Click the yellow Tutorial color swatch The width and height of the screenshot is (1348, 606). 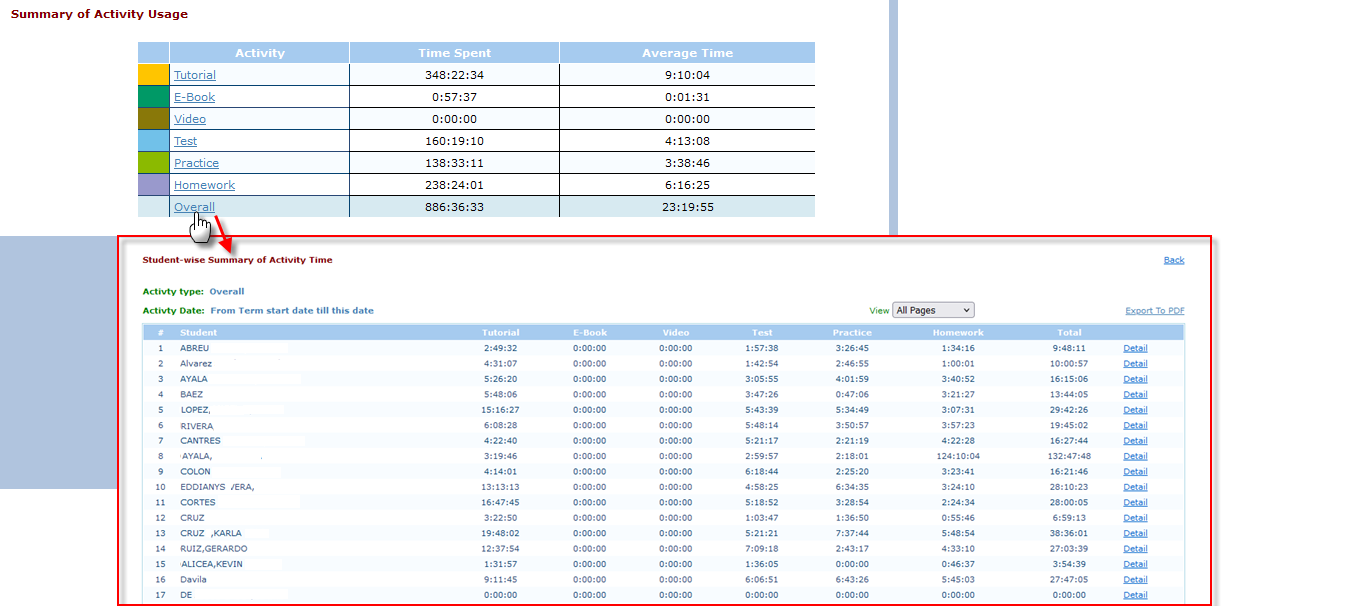[x=153, y=75]
